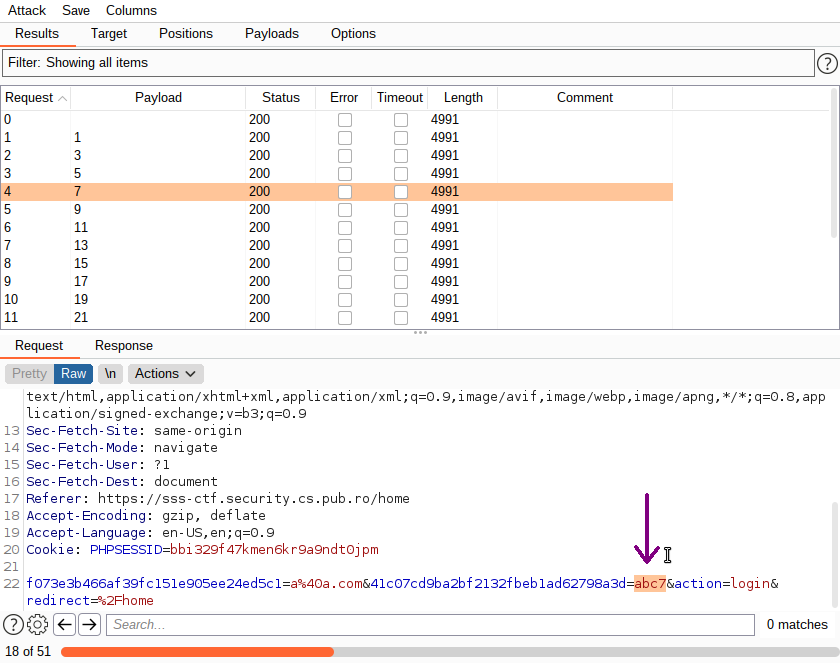The width and height of the screenshot is (840, 663).
Task: Select the Response viewer tab
Action: pos(124,345)
